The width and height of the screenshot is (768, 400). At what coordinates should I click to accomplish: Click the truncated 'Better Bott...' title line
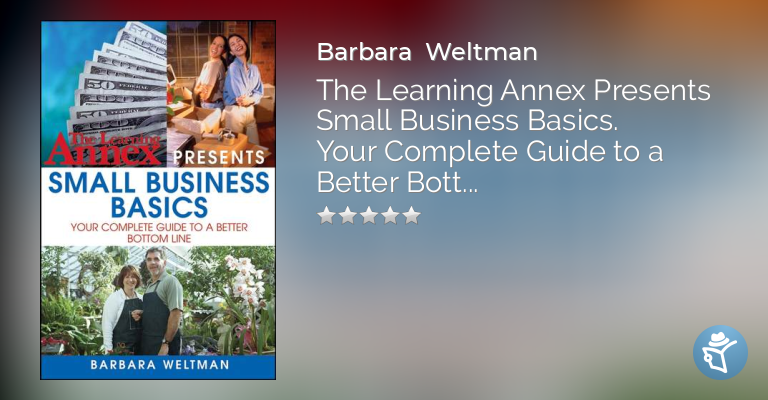coord(397,182)
